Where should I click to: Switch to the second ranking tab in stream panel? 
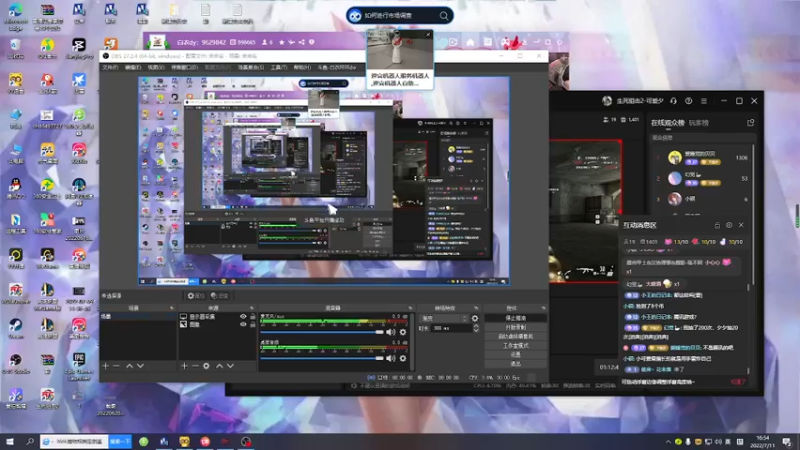tap(698, 122)
